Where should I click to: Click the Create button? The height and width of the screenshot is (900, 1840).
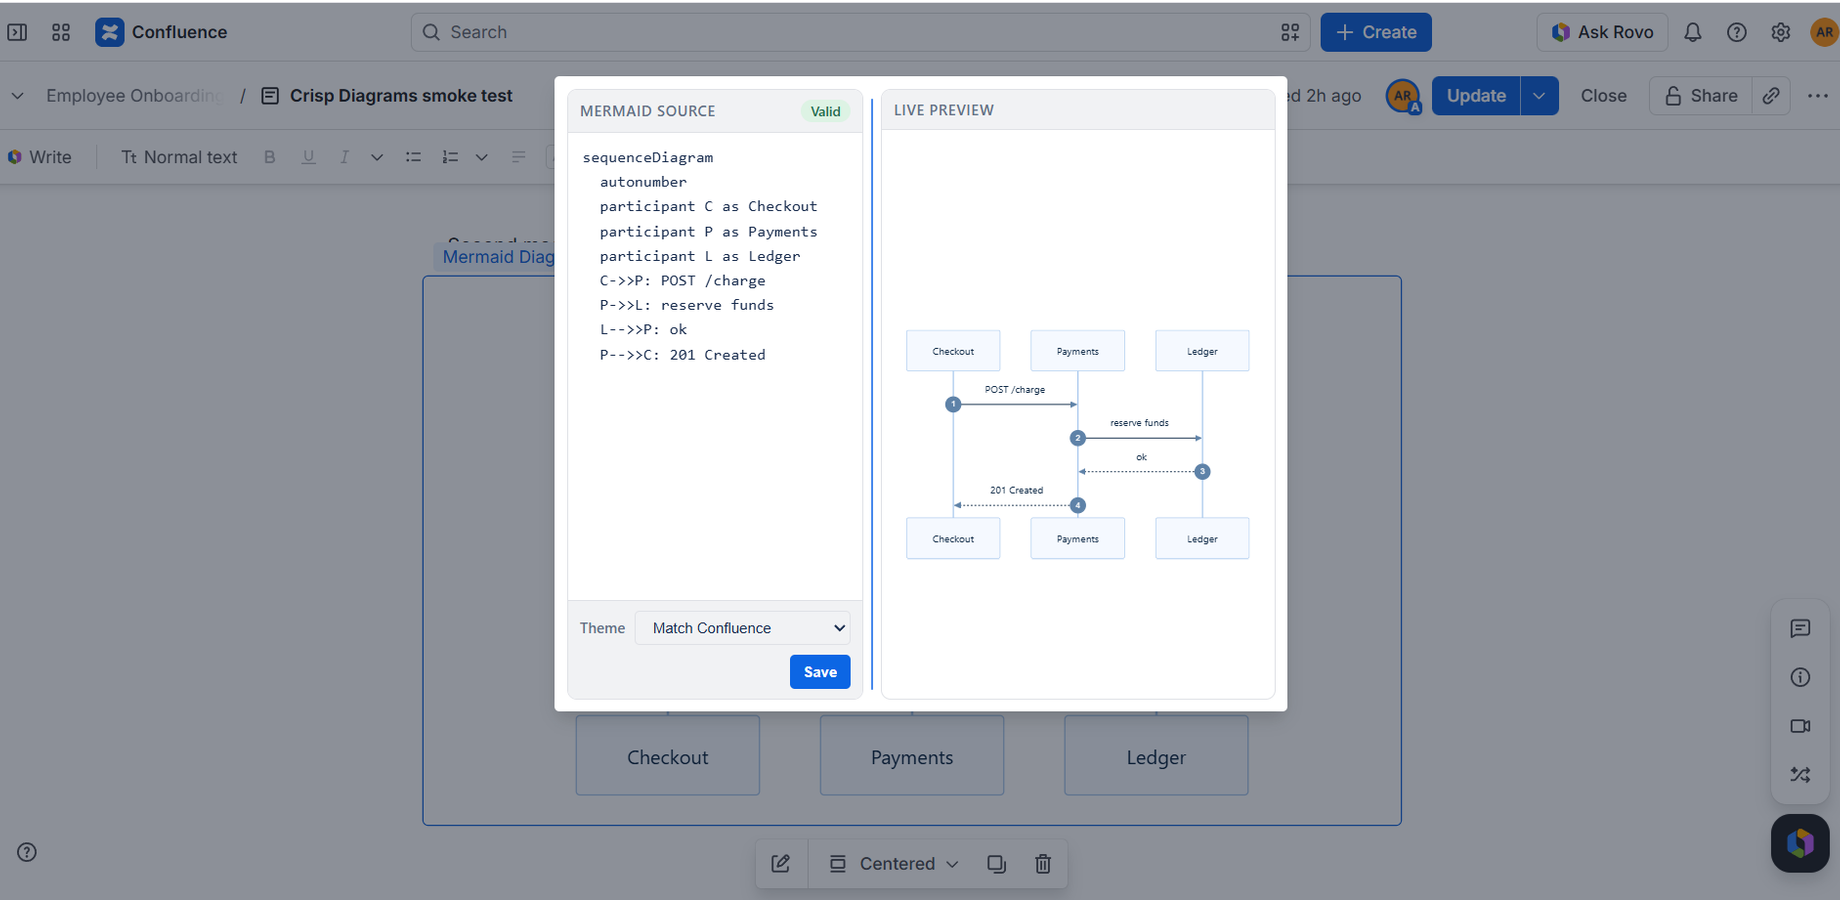click(x=1376, y=32)
